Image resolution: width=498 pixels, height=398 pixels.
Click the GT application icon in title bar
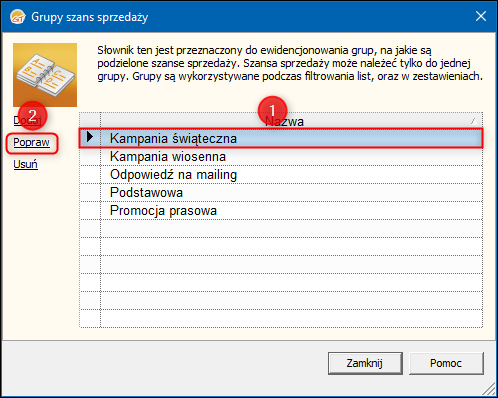coord(18,17)
